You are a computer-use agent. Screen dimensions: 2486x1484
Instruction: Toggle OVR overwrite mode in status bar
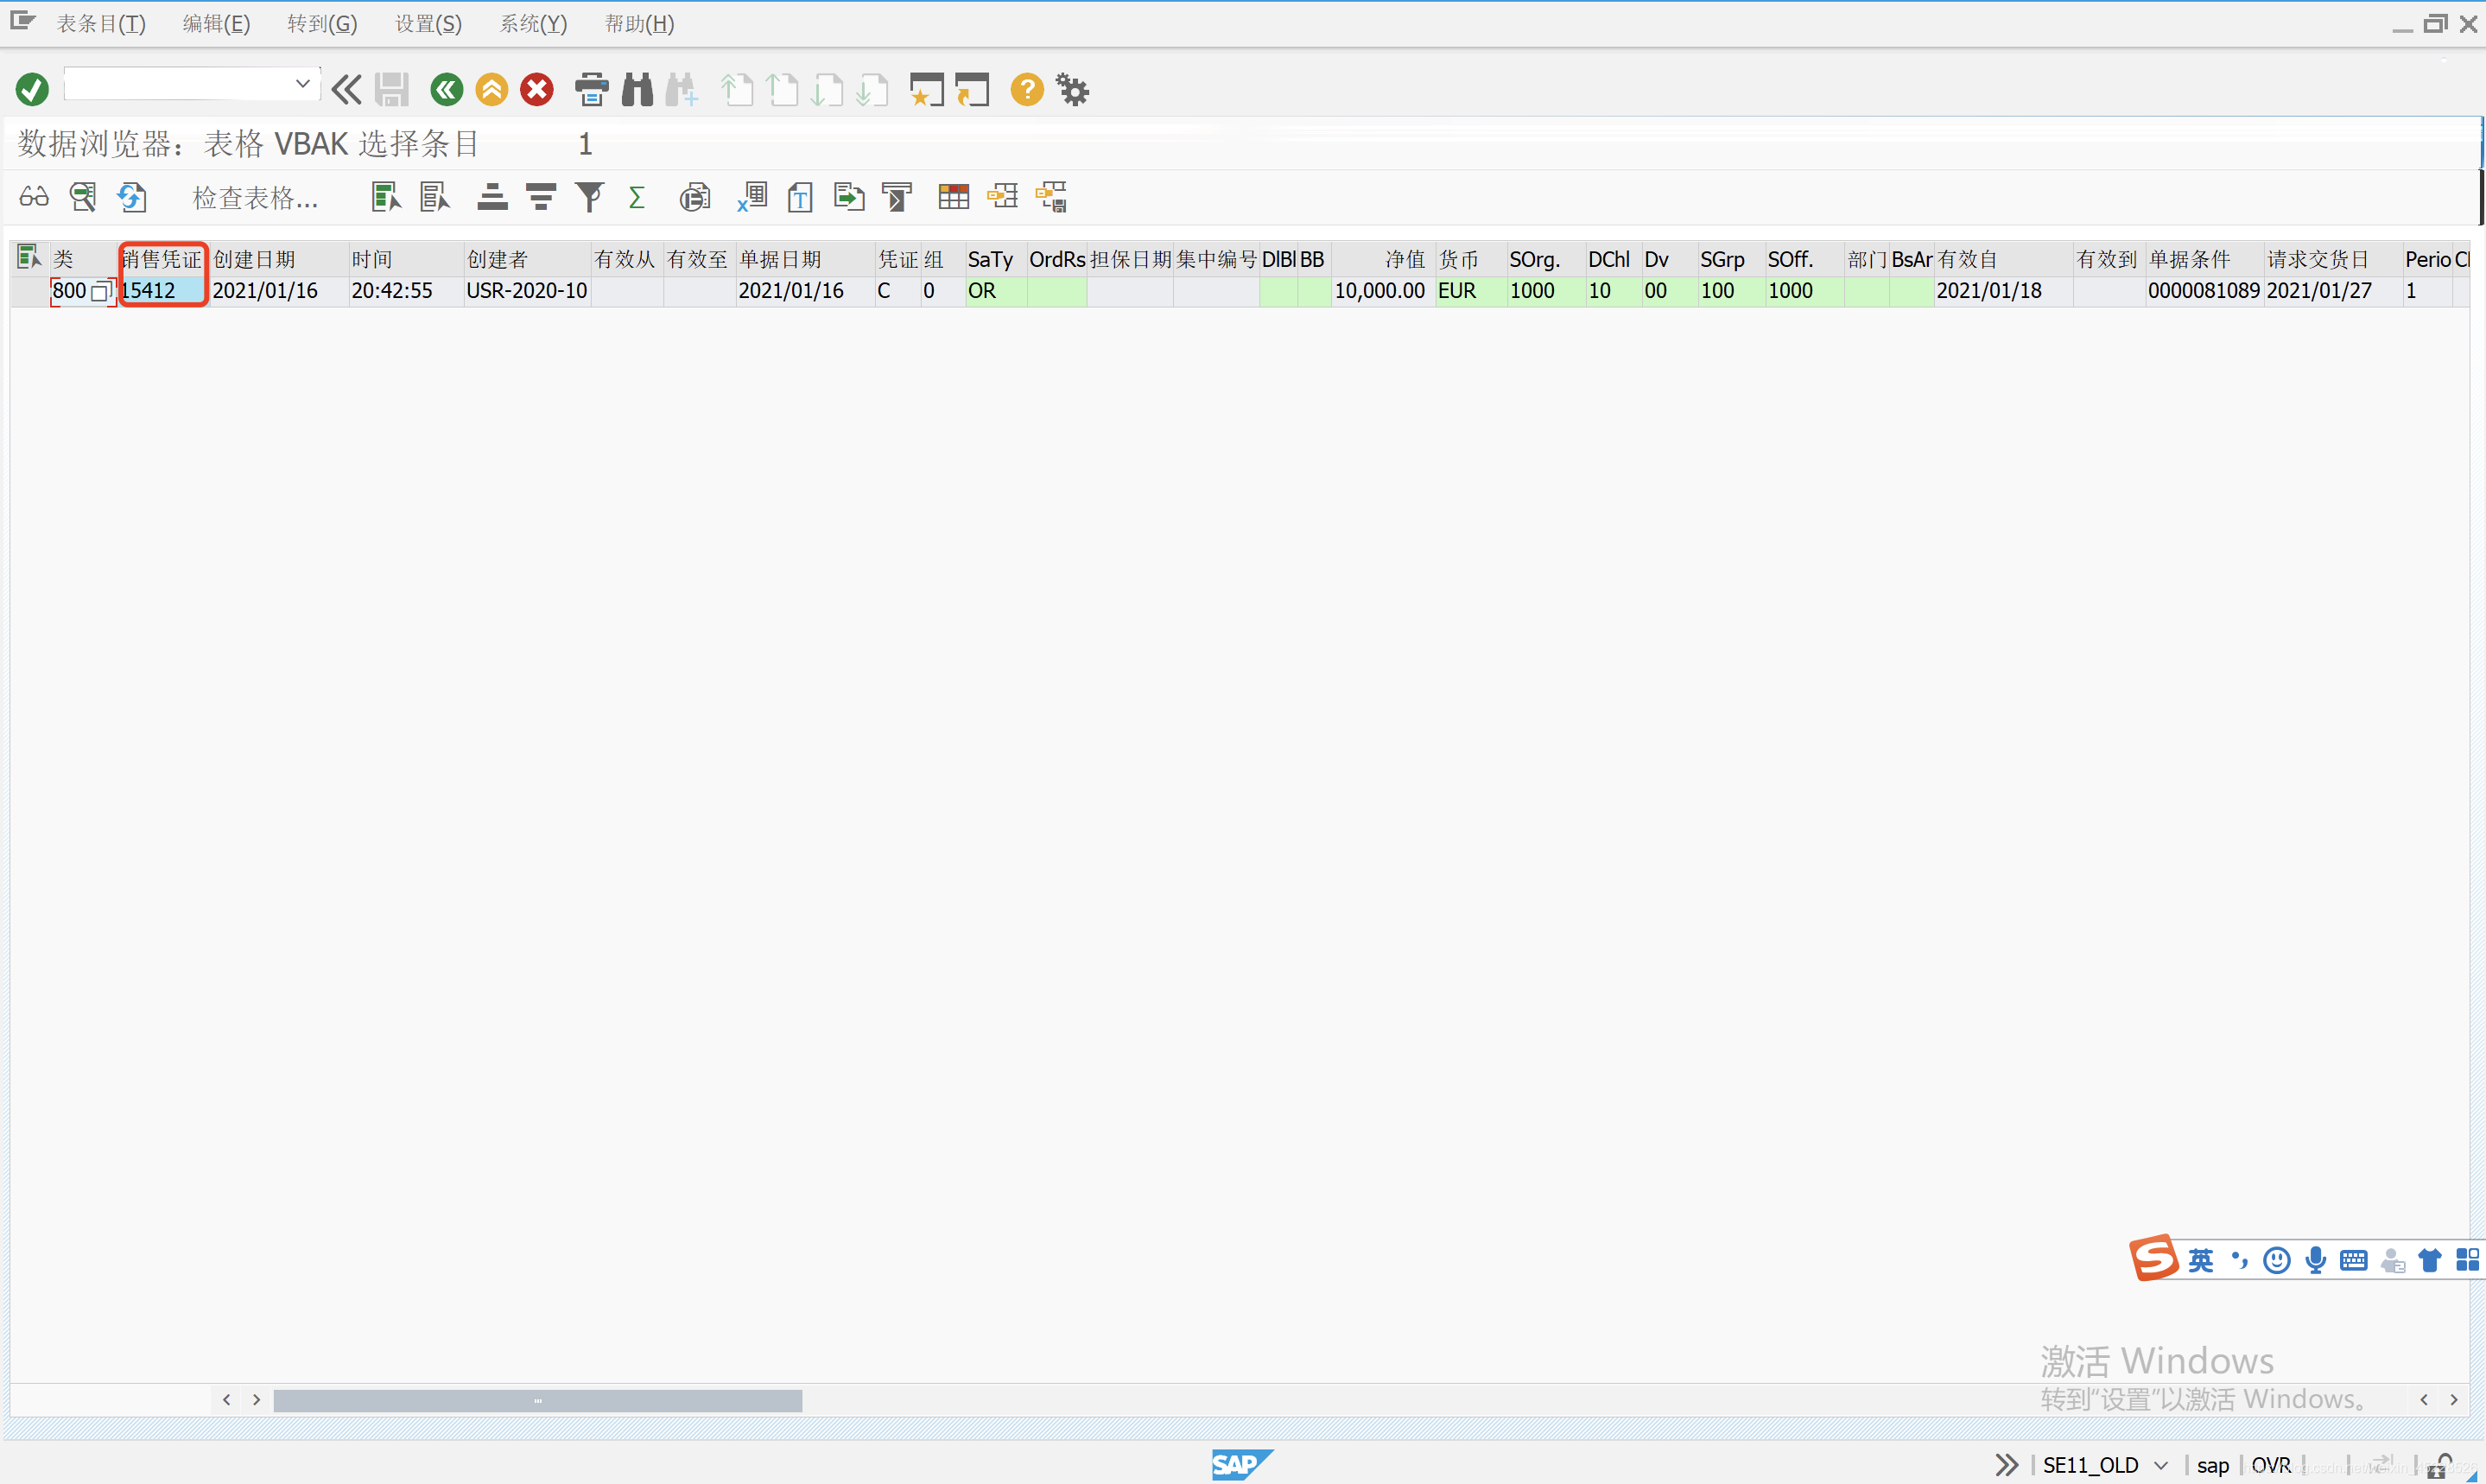click(x=2270, y=1465)
